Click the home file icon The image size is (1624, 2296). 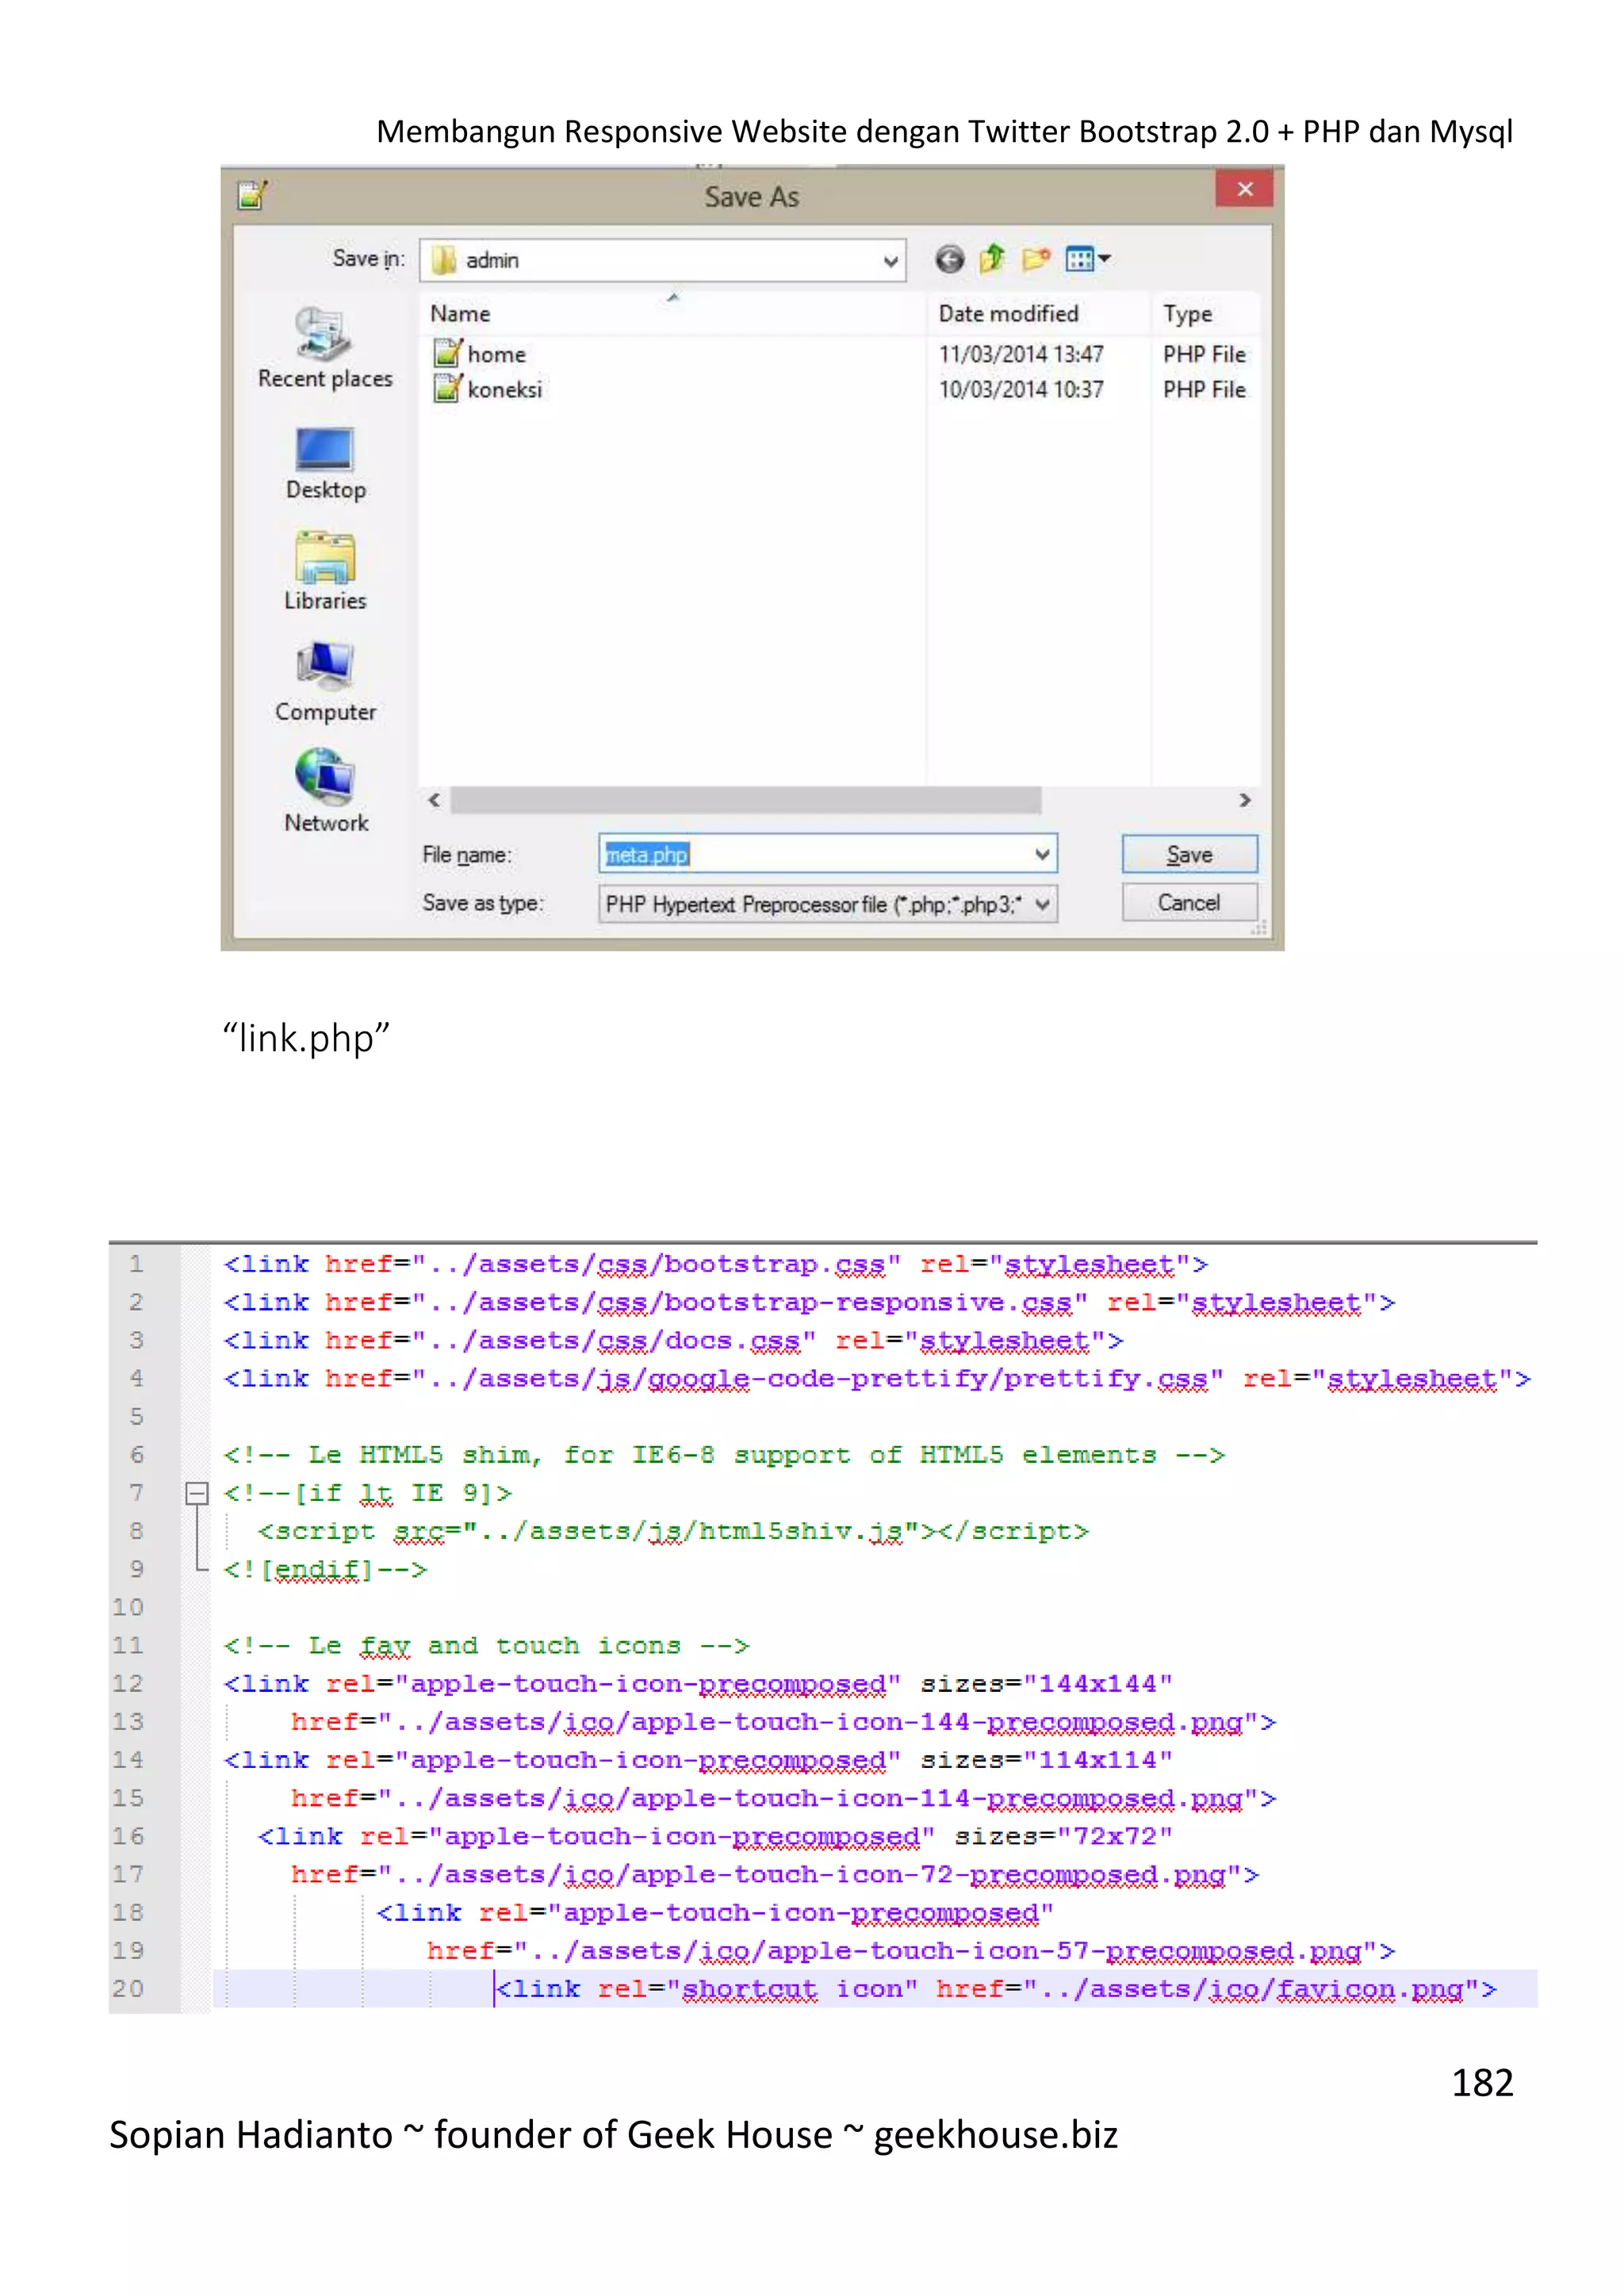447,353
